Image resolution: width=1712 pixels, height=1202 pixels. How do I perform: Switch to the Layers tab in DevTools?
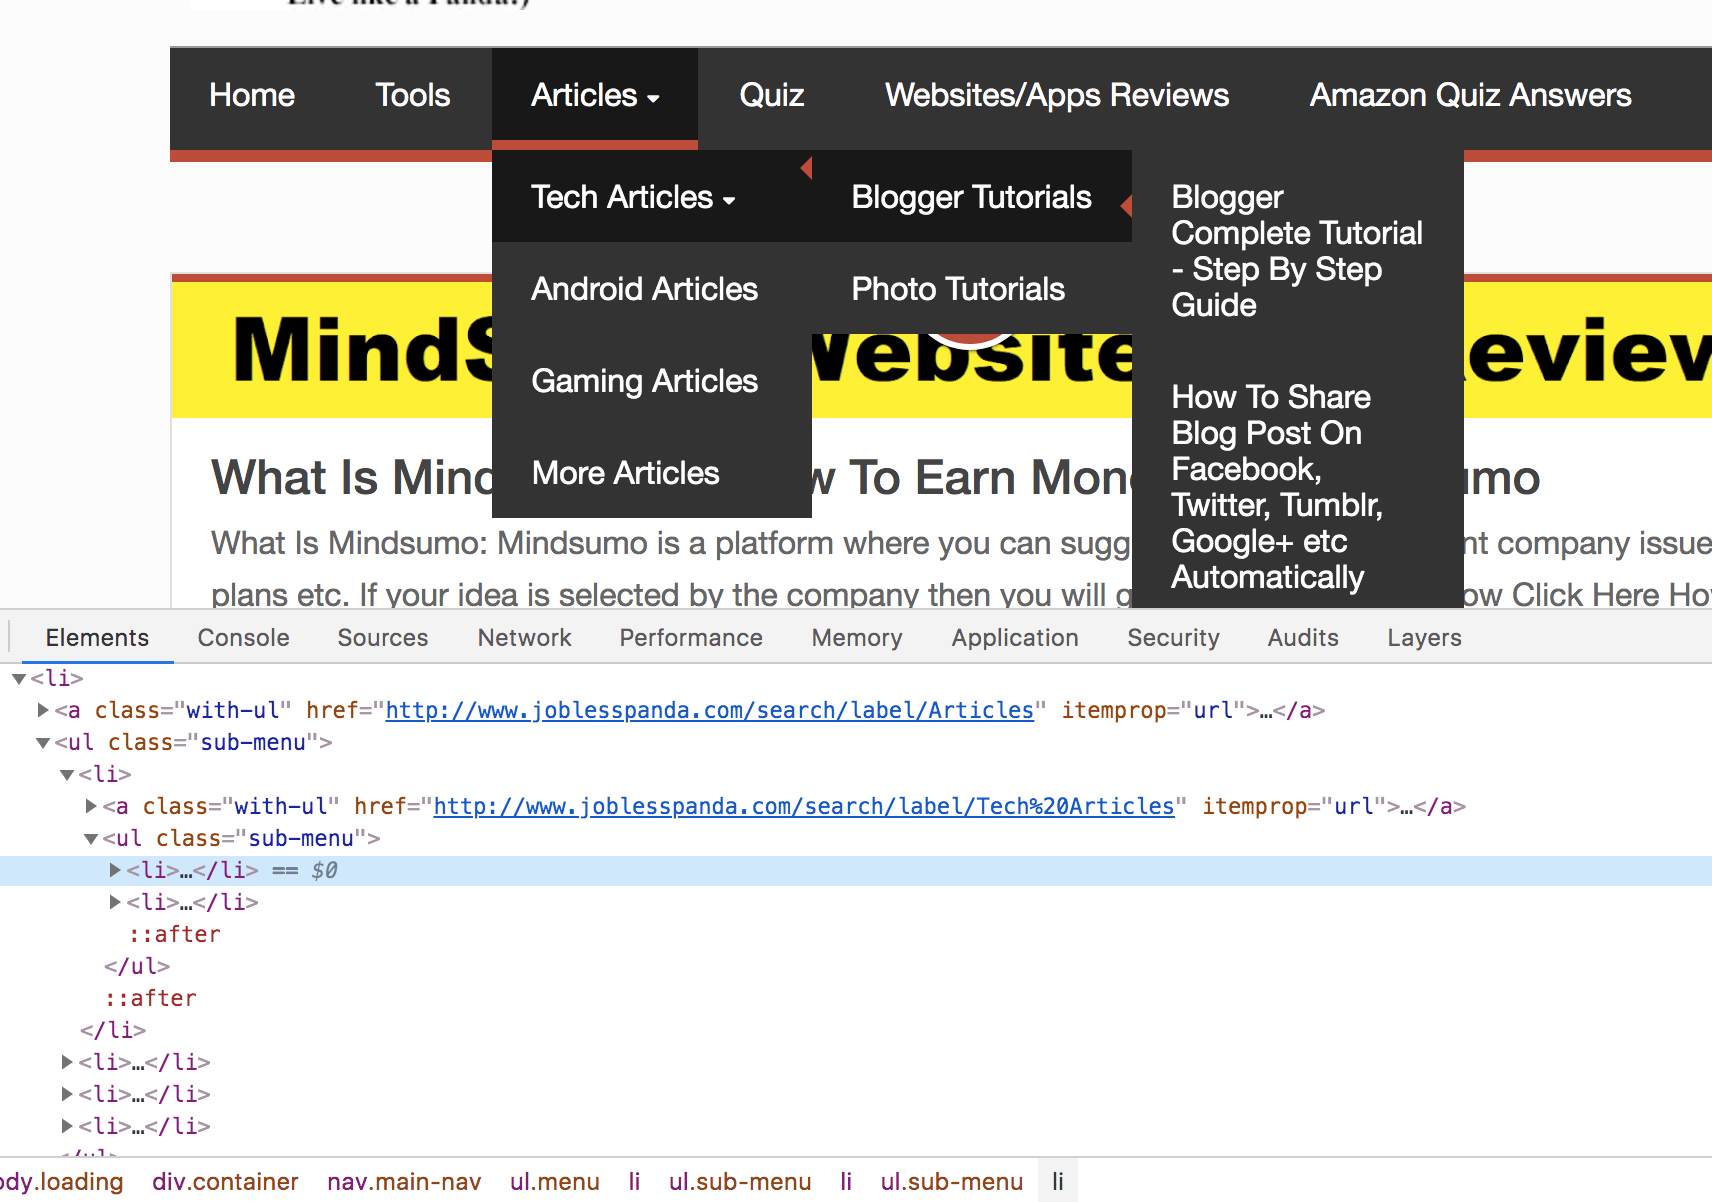[1424, 638]
